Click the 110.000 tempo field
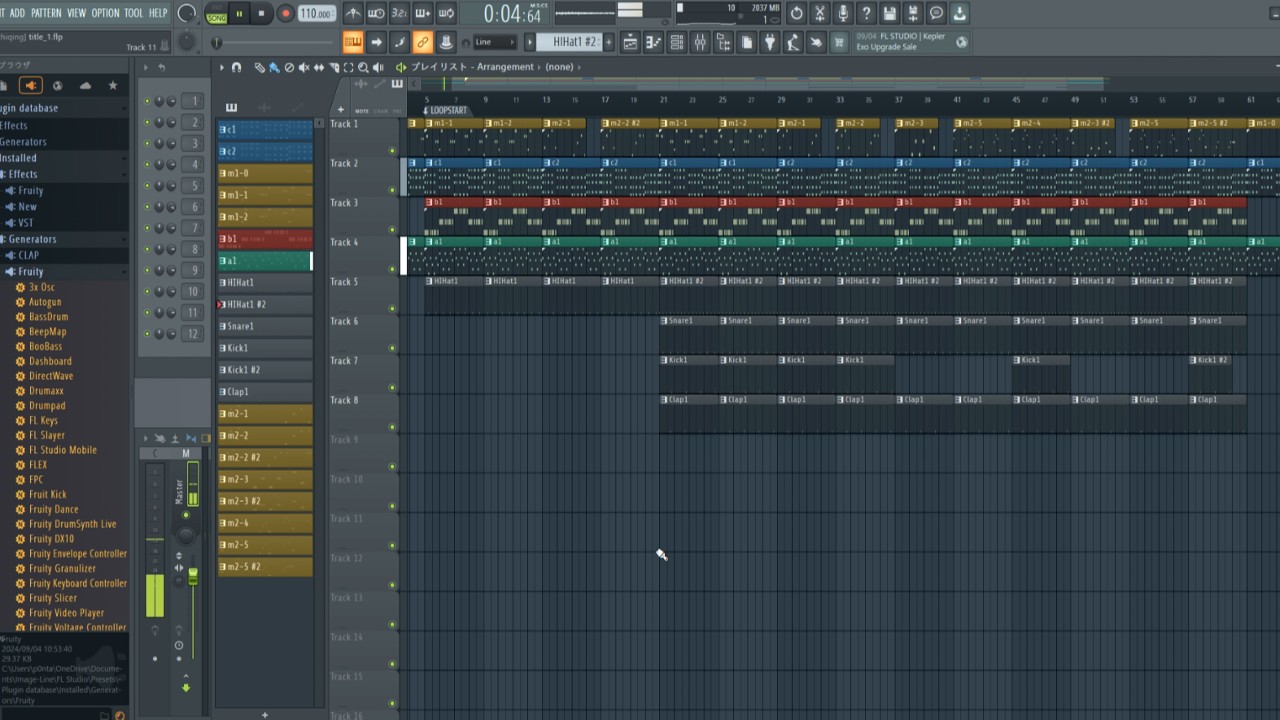 (x=316, y=14)
